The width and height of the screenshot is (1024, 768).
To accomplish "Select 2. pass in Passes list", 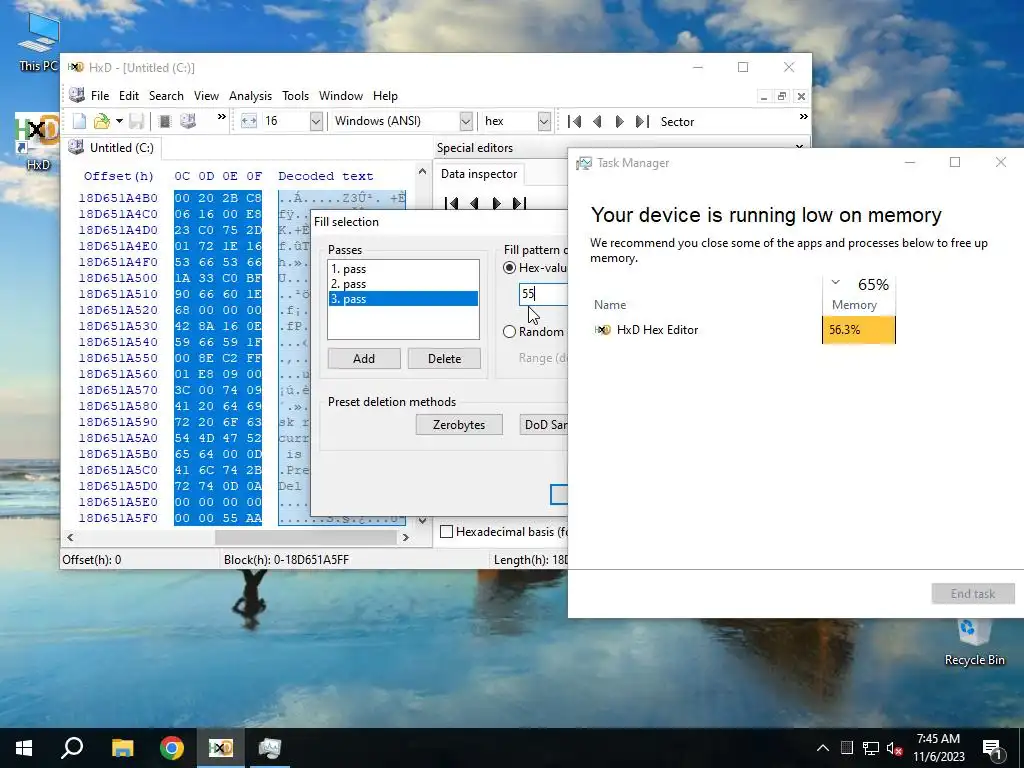I will [x=403, y=284].
